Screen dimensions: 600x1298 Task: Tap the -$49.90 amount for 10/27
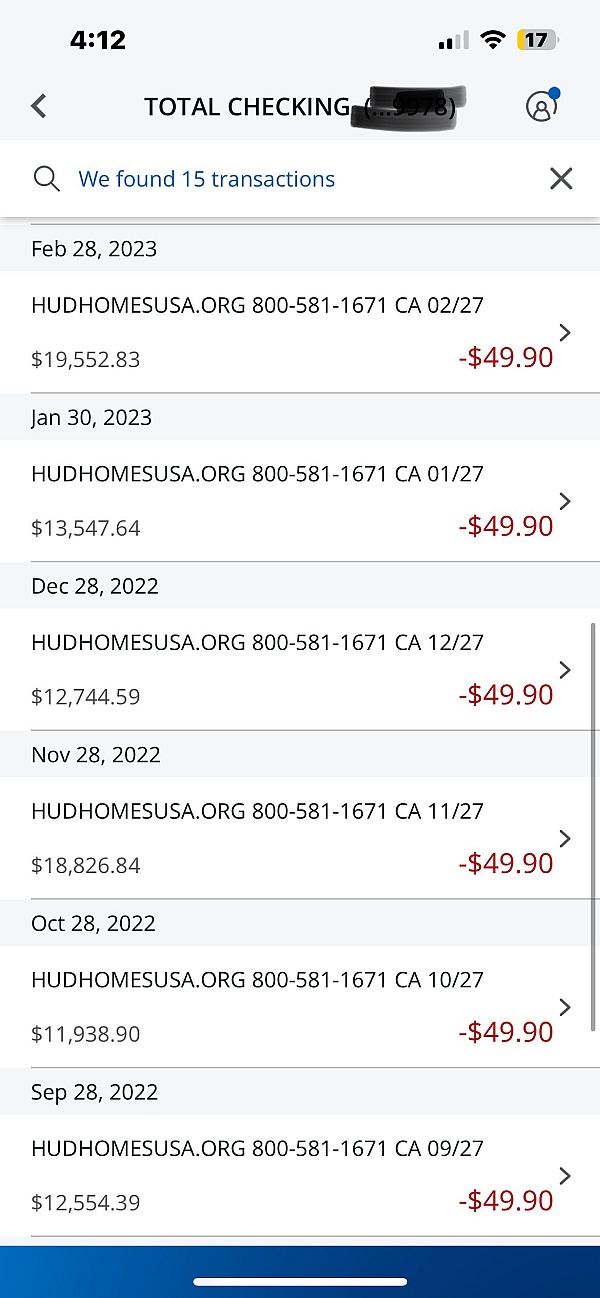[506, 1032]
